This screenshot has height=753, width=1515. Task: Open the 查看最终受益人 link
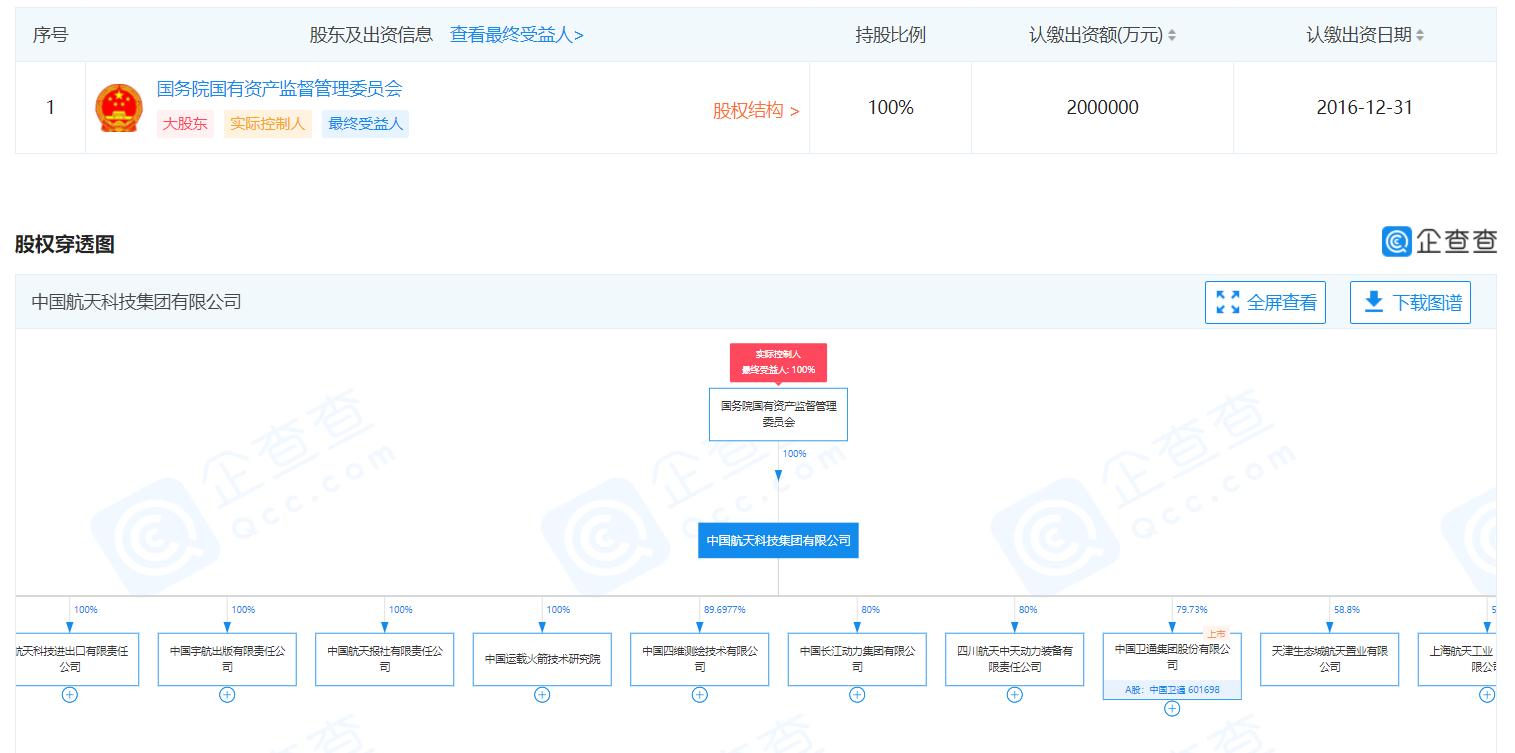[x=517, y=34]
